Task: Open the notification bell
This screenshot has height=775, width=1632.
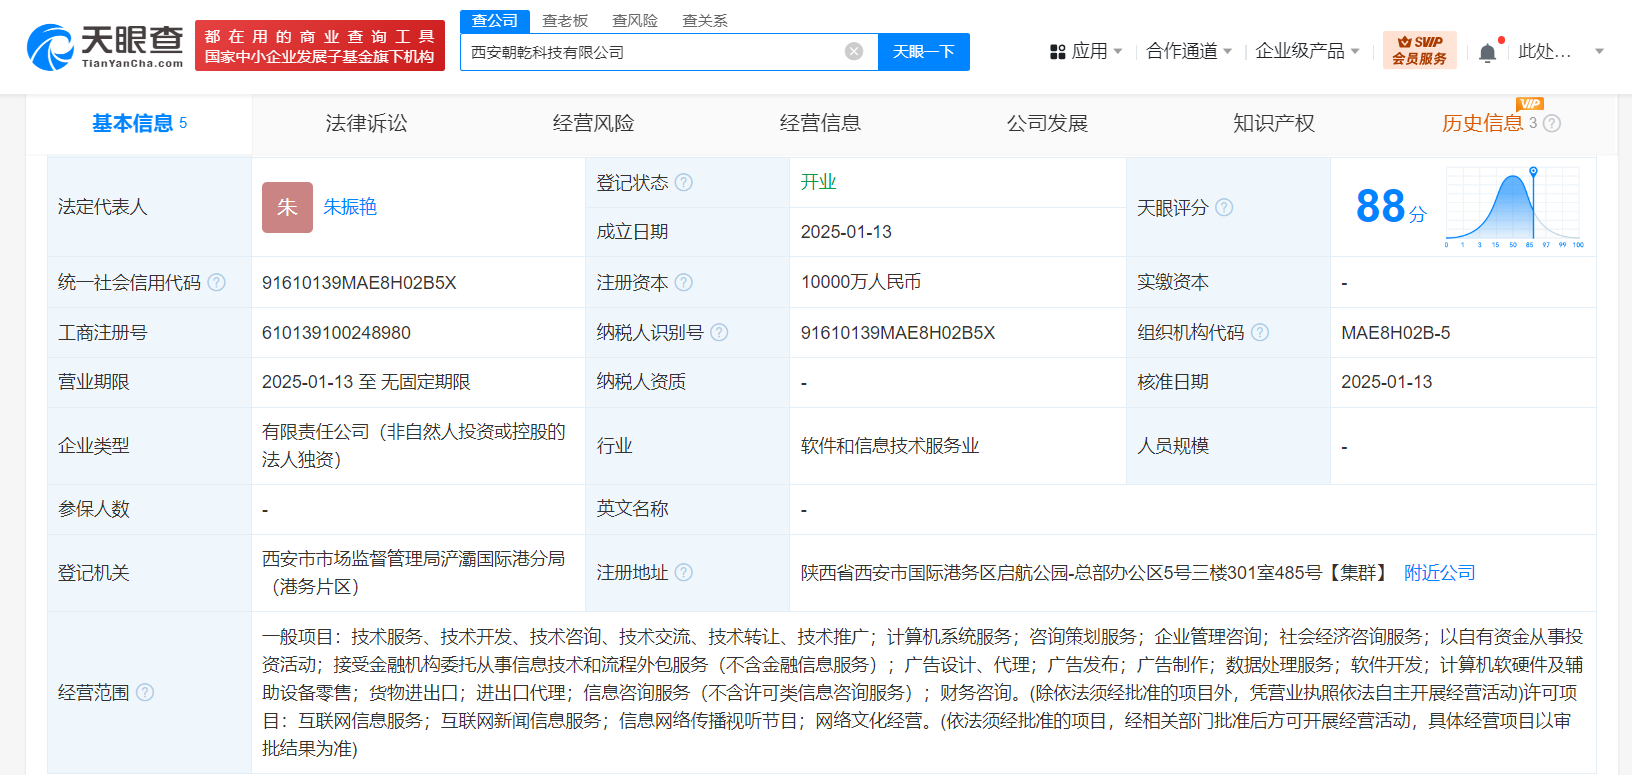Action: (x=1487, y=52)
